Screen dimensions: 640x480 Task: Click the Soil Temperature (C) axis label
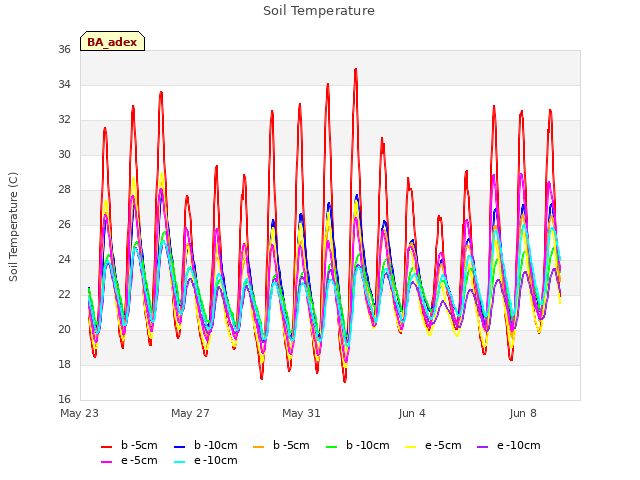click(13, 227)
